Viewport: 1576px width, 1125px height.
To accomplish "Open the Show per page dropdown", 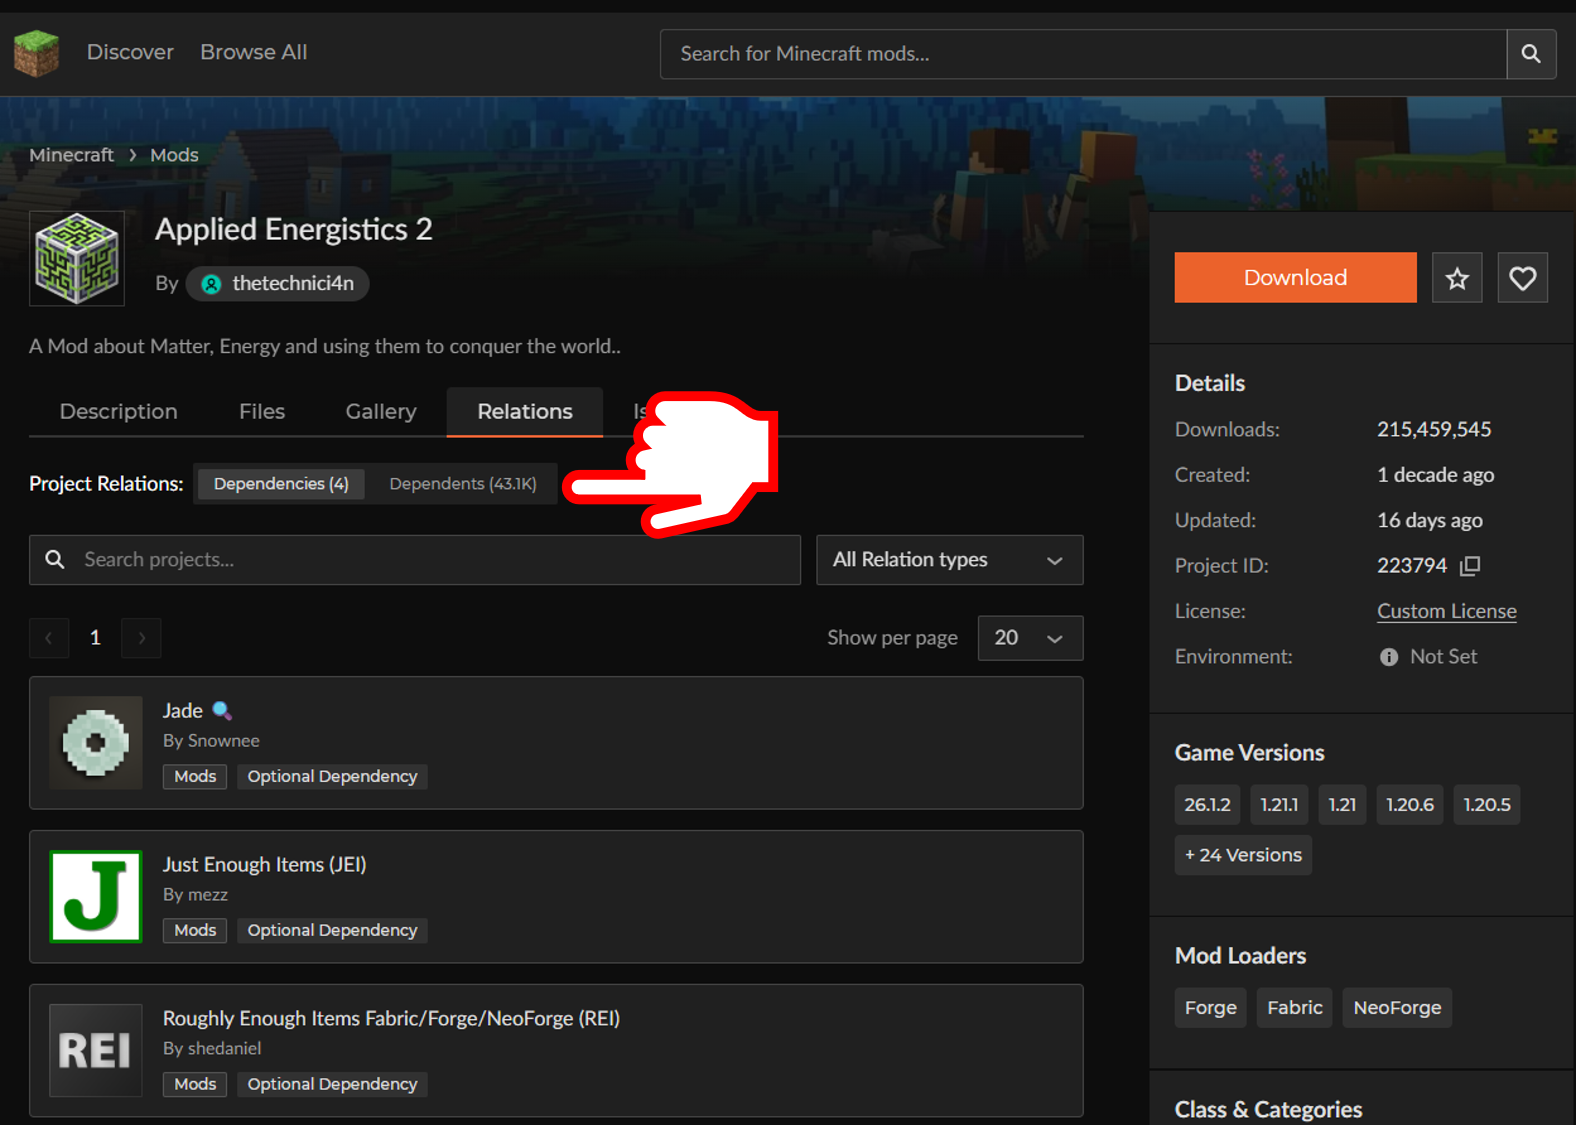I will click(1030, 638).
